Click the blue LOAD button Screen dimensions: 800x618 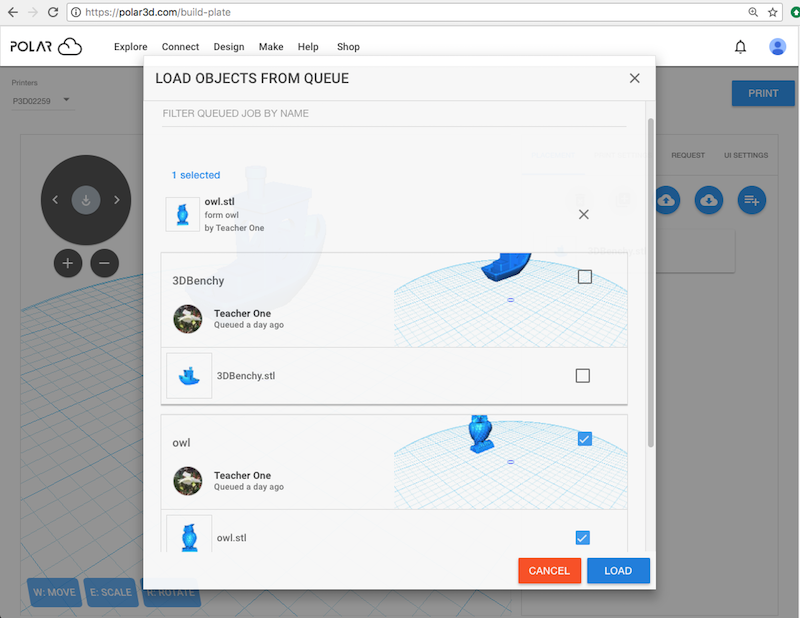coord(618,571)
